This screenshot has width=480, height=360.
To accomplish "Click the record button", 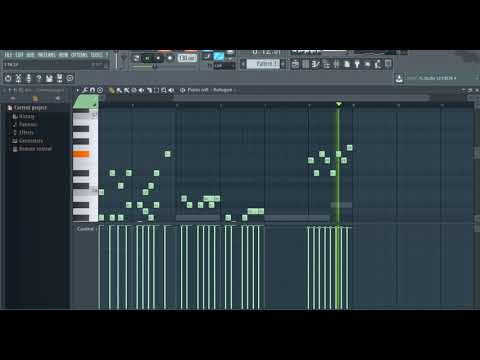I will 170,58.
